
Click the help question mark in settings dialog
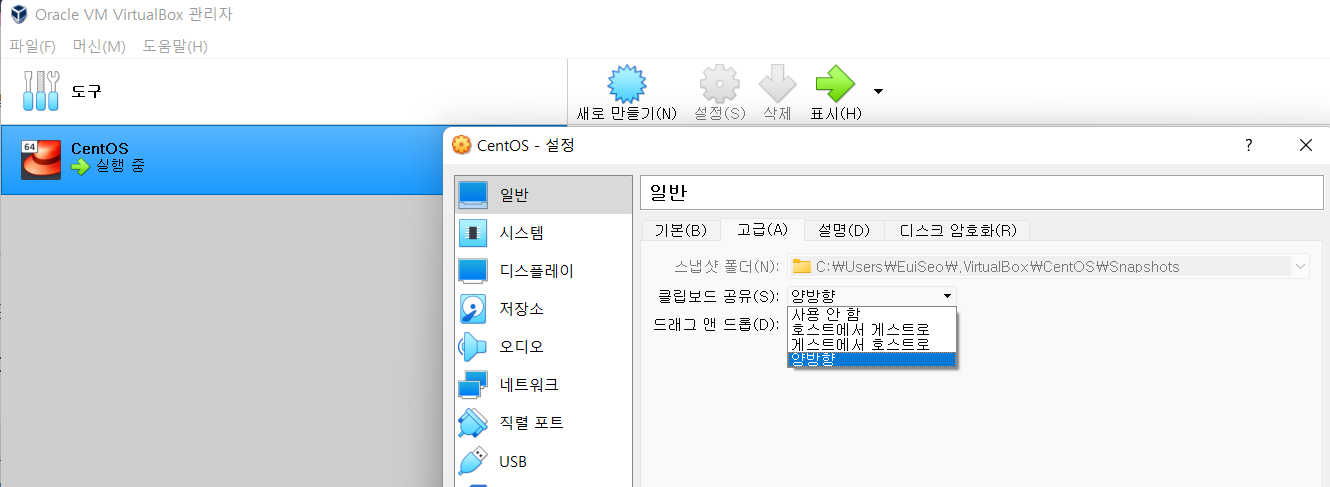pyautogui.click(x=1248, y=145)
